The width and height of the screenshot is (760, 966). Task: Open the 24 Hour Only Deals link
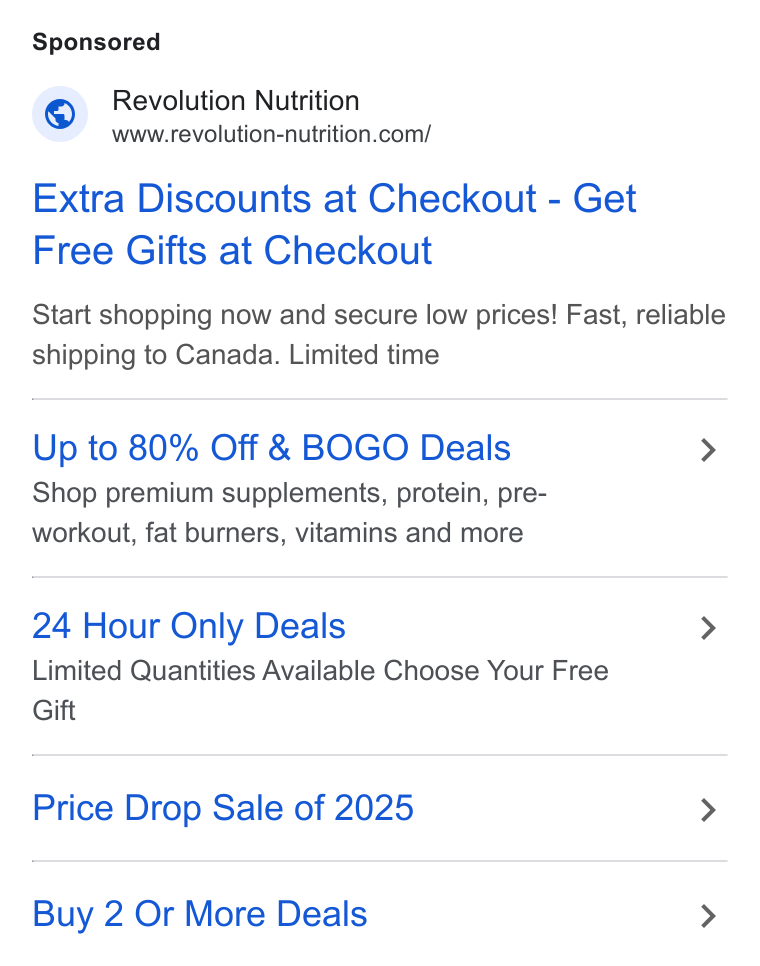(x=188, y=626)
